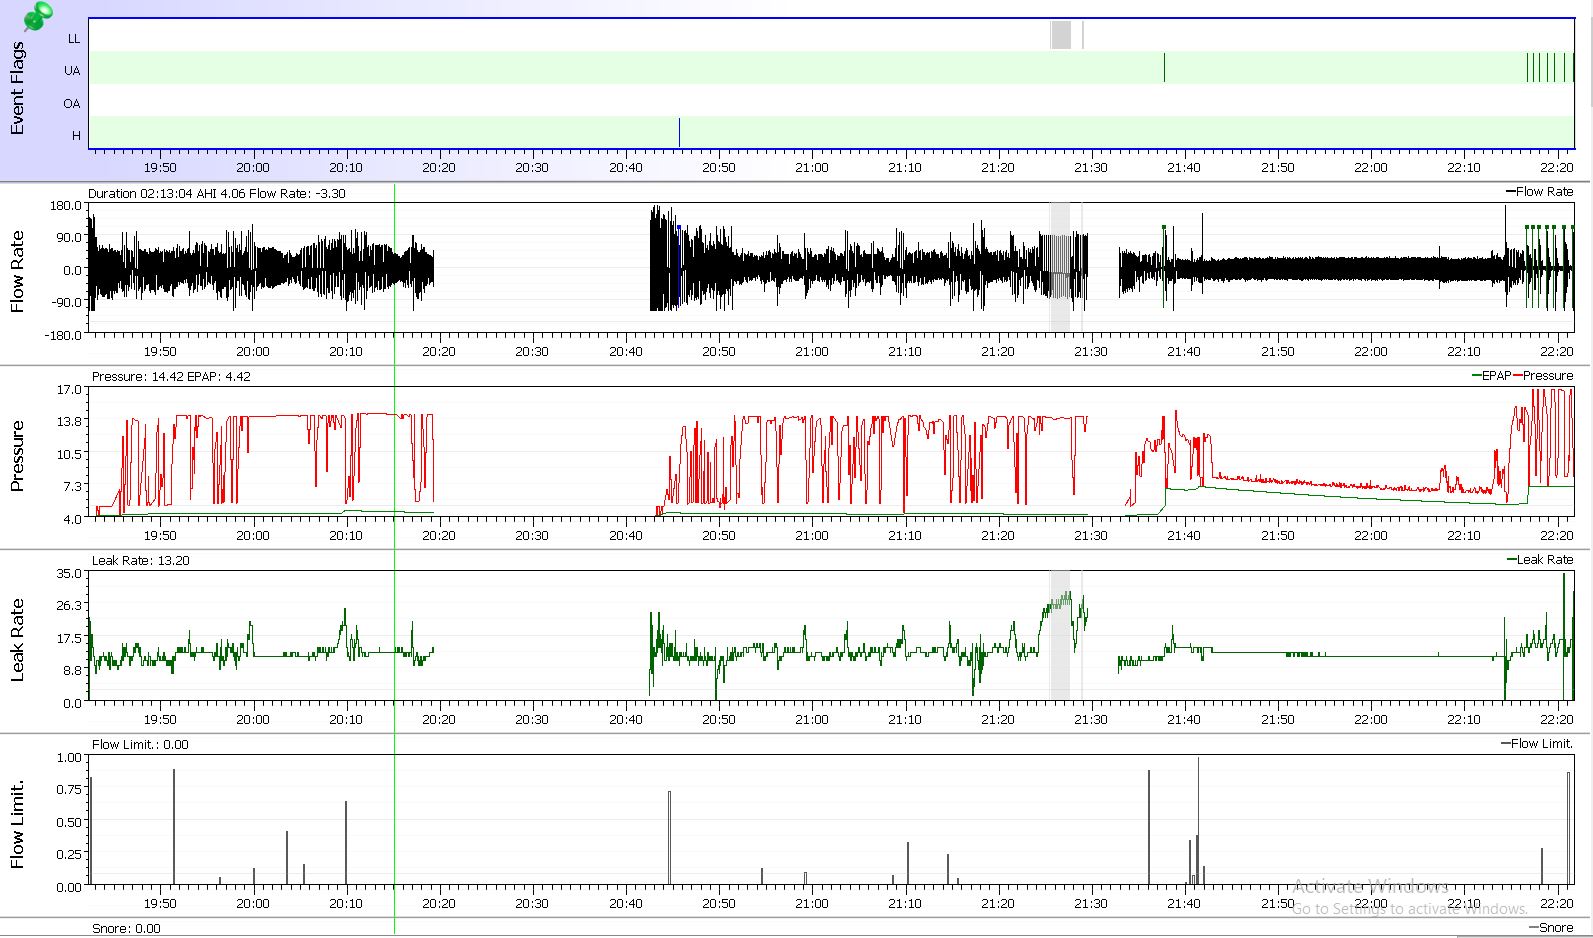Click the Leak Rate legend entry
This screenshot has height=938, width=1593.
point(1540,559)
